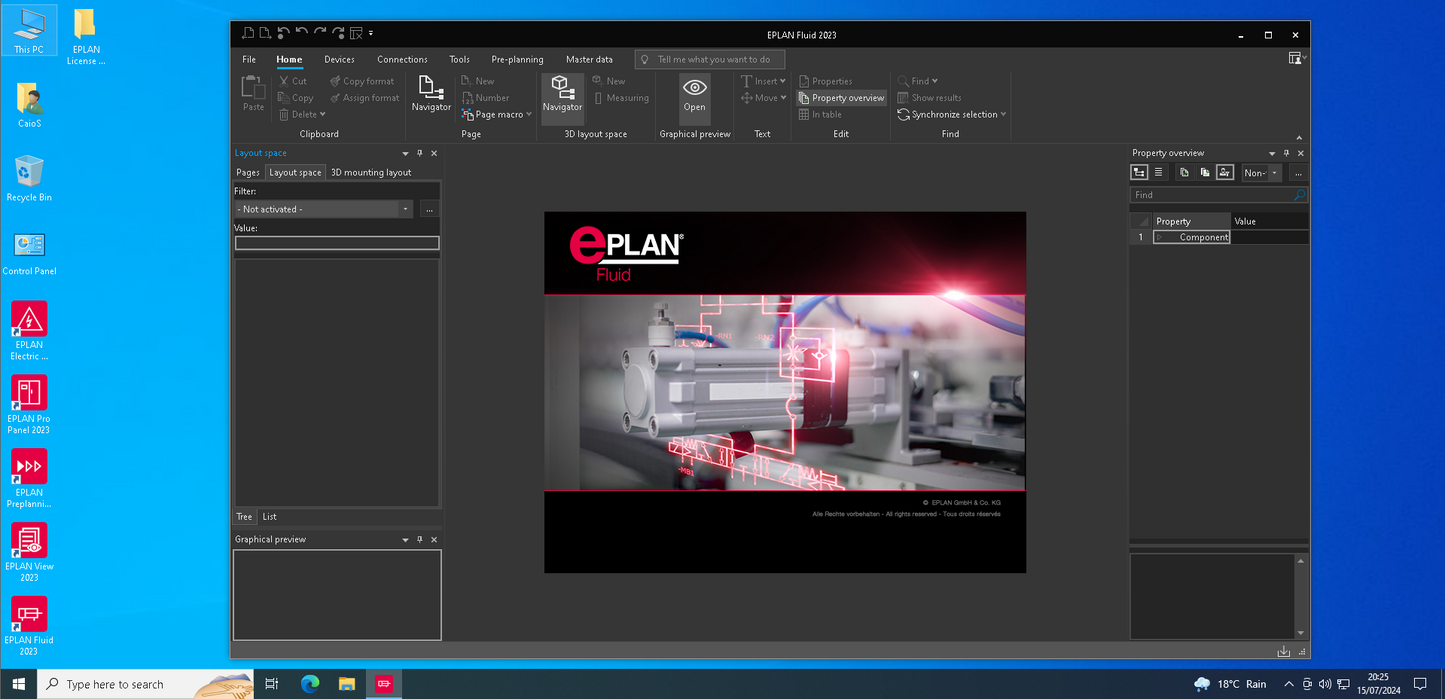This screenshot has width=1445, height=699.
Task: Click the Cut scissors button
Action: tap(293, 81)
